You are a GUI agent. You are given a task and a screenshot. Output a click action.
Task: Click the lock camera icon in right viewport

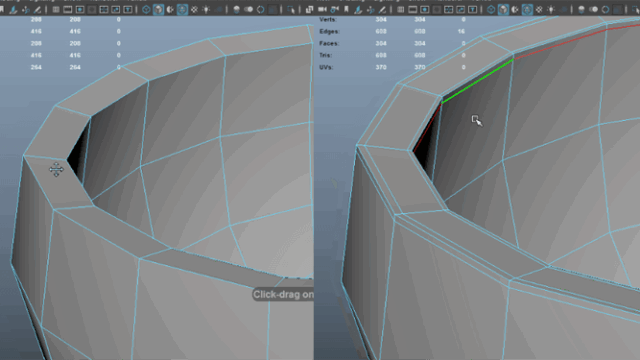coord(335,9)
